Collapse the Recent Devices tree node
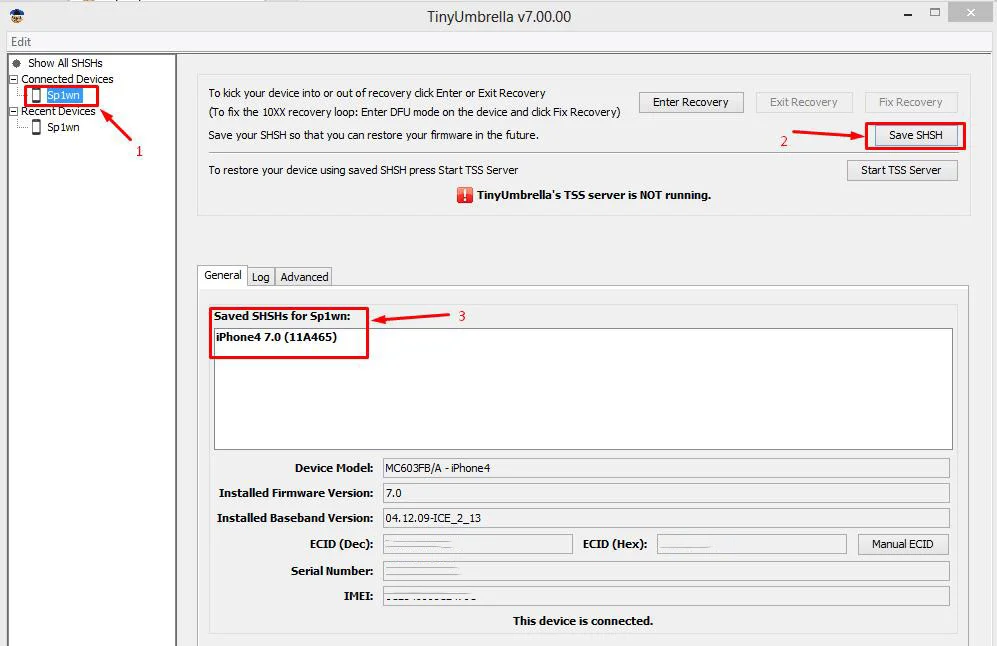The image size is (997, 646). coord(13,111)
